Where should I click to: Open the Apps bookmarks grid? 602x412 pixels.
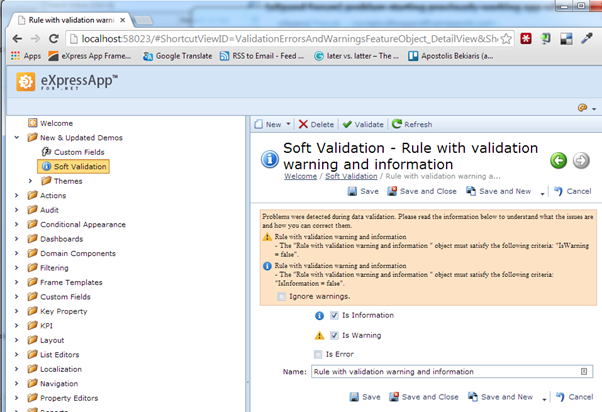click(x=26, y=56)
